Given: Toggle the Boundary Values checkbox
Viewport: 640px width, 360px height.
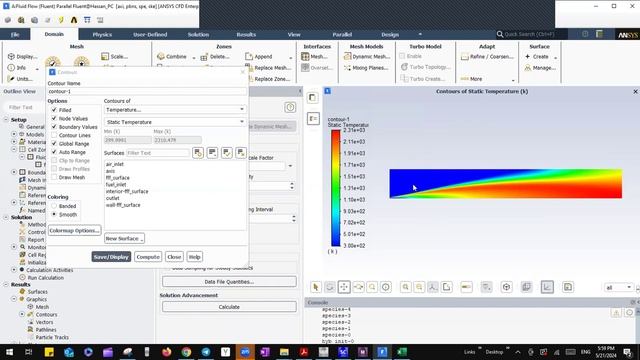Looking at the screenshot, I should click(54, 127).
